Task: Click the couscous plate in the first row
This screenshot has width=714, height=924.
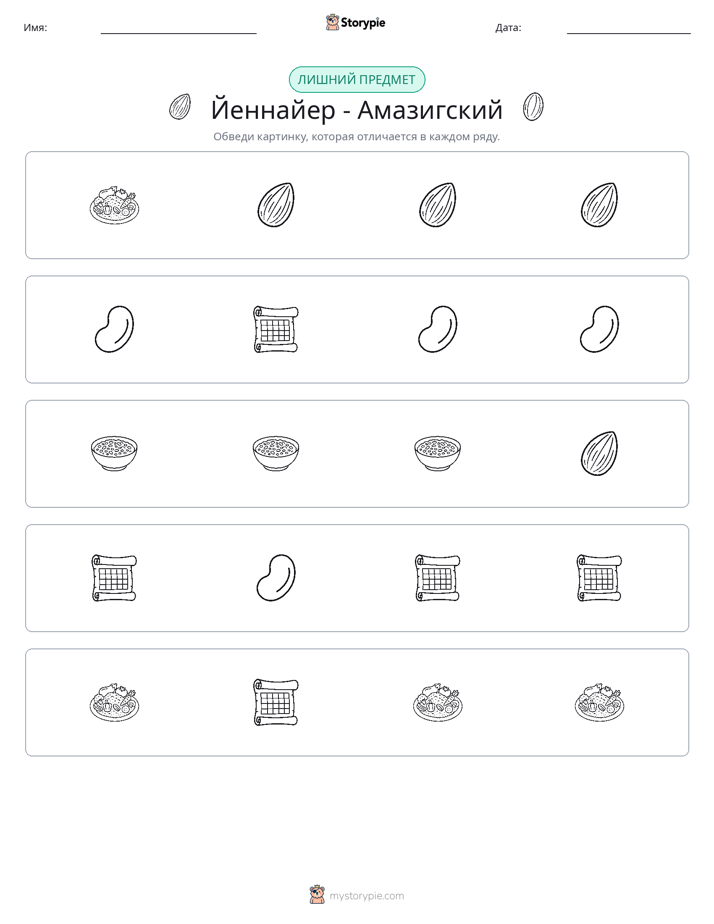Action: tap(114, 205)
